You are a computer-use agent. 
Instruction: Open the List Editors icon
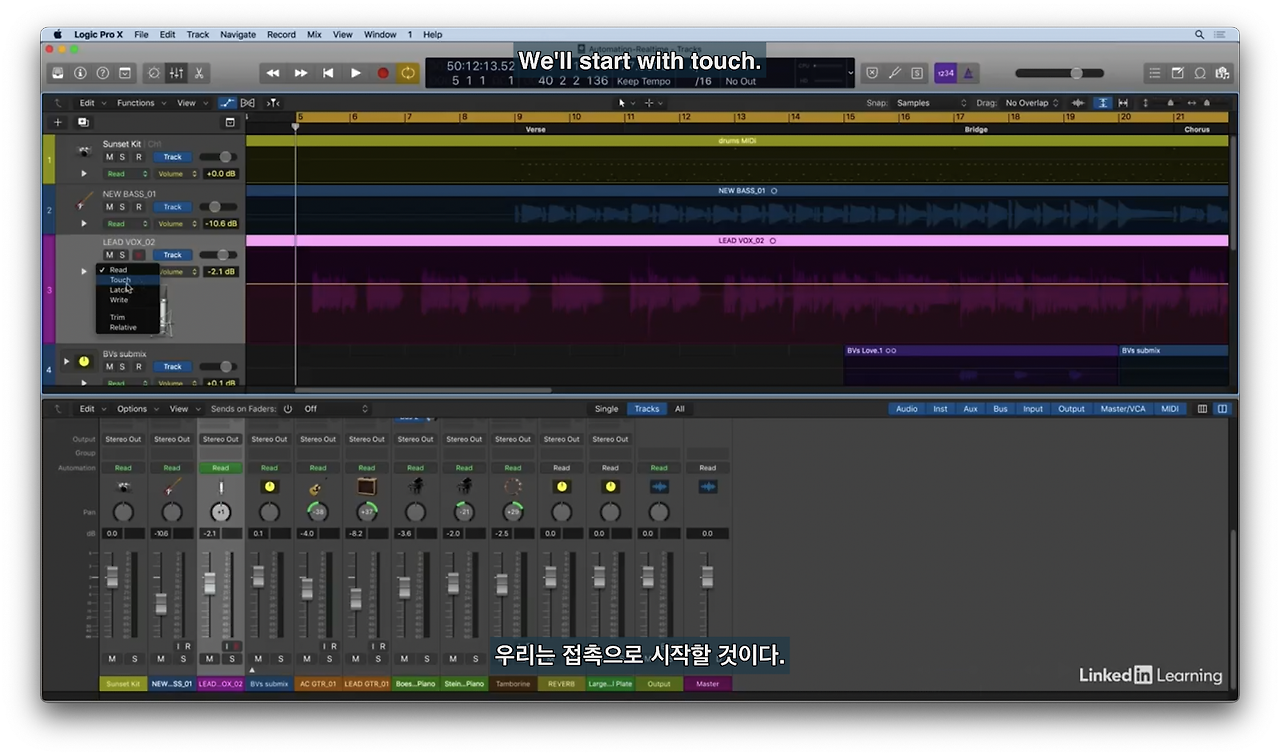(x=1155, y=73)
